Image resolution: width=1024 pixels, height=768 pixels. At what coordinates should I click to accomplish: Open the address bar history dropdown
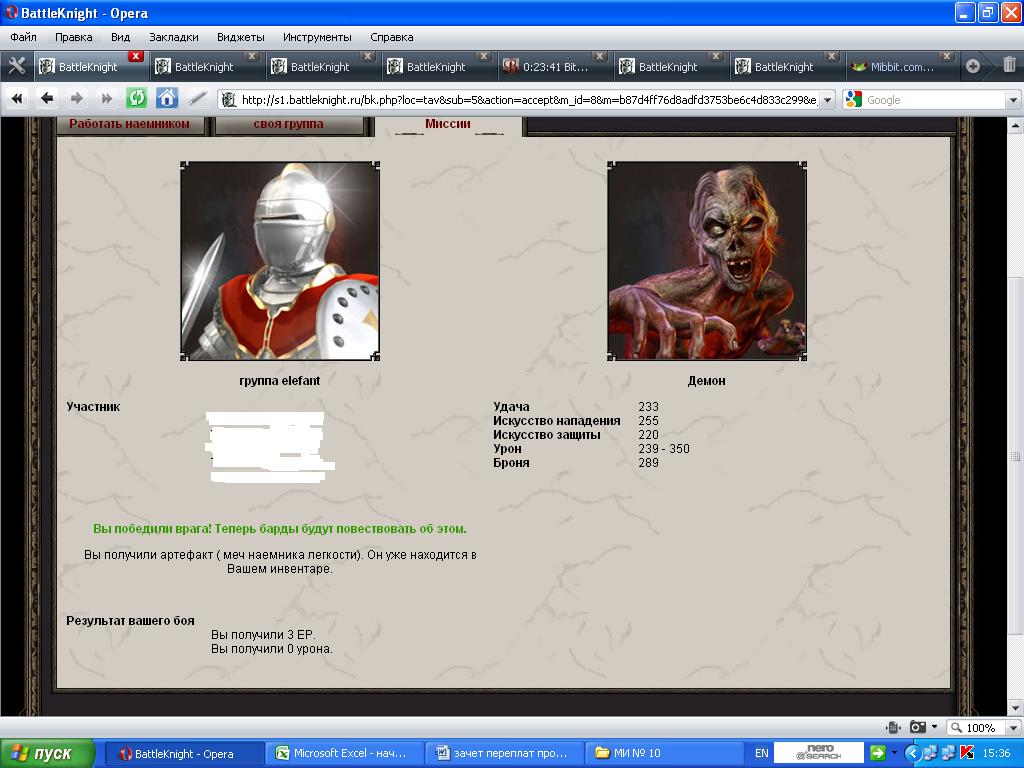coord(828,100)
